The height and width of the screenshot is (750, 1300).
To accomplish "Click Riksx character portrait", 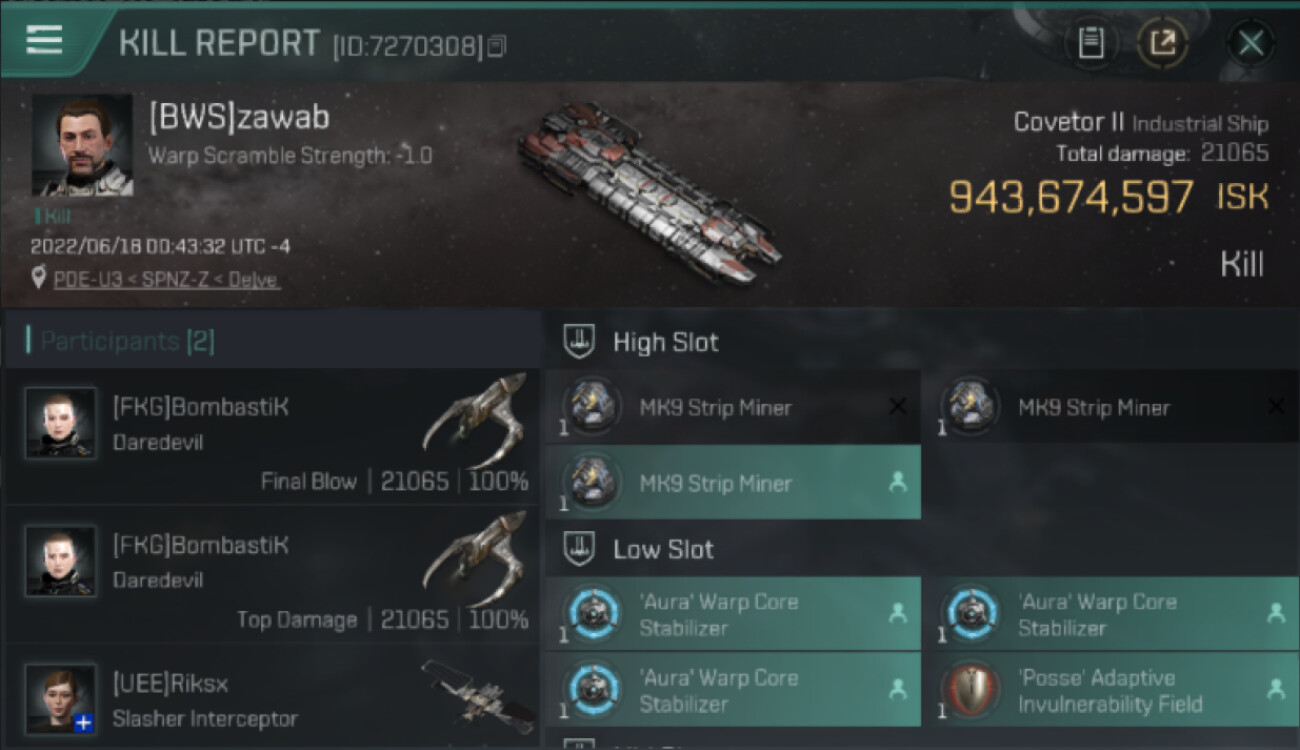I will [60, 699].
